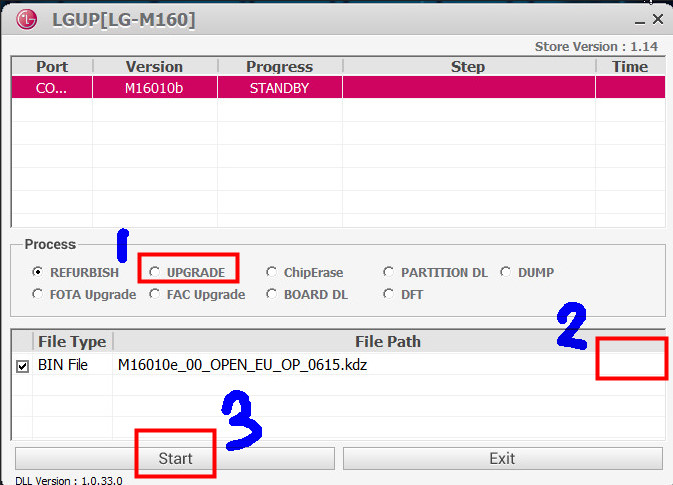Click the Port column header
673x485 pixels.
tap(52, 67)
